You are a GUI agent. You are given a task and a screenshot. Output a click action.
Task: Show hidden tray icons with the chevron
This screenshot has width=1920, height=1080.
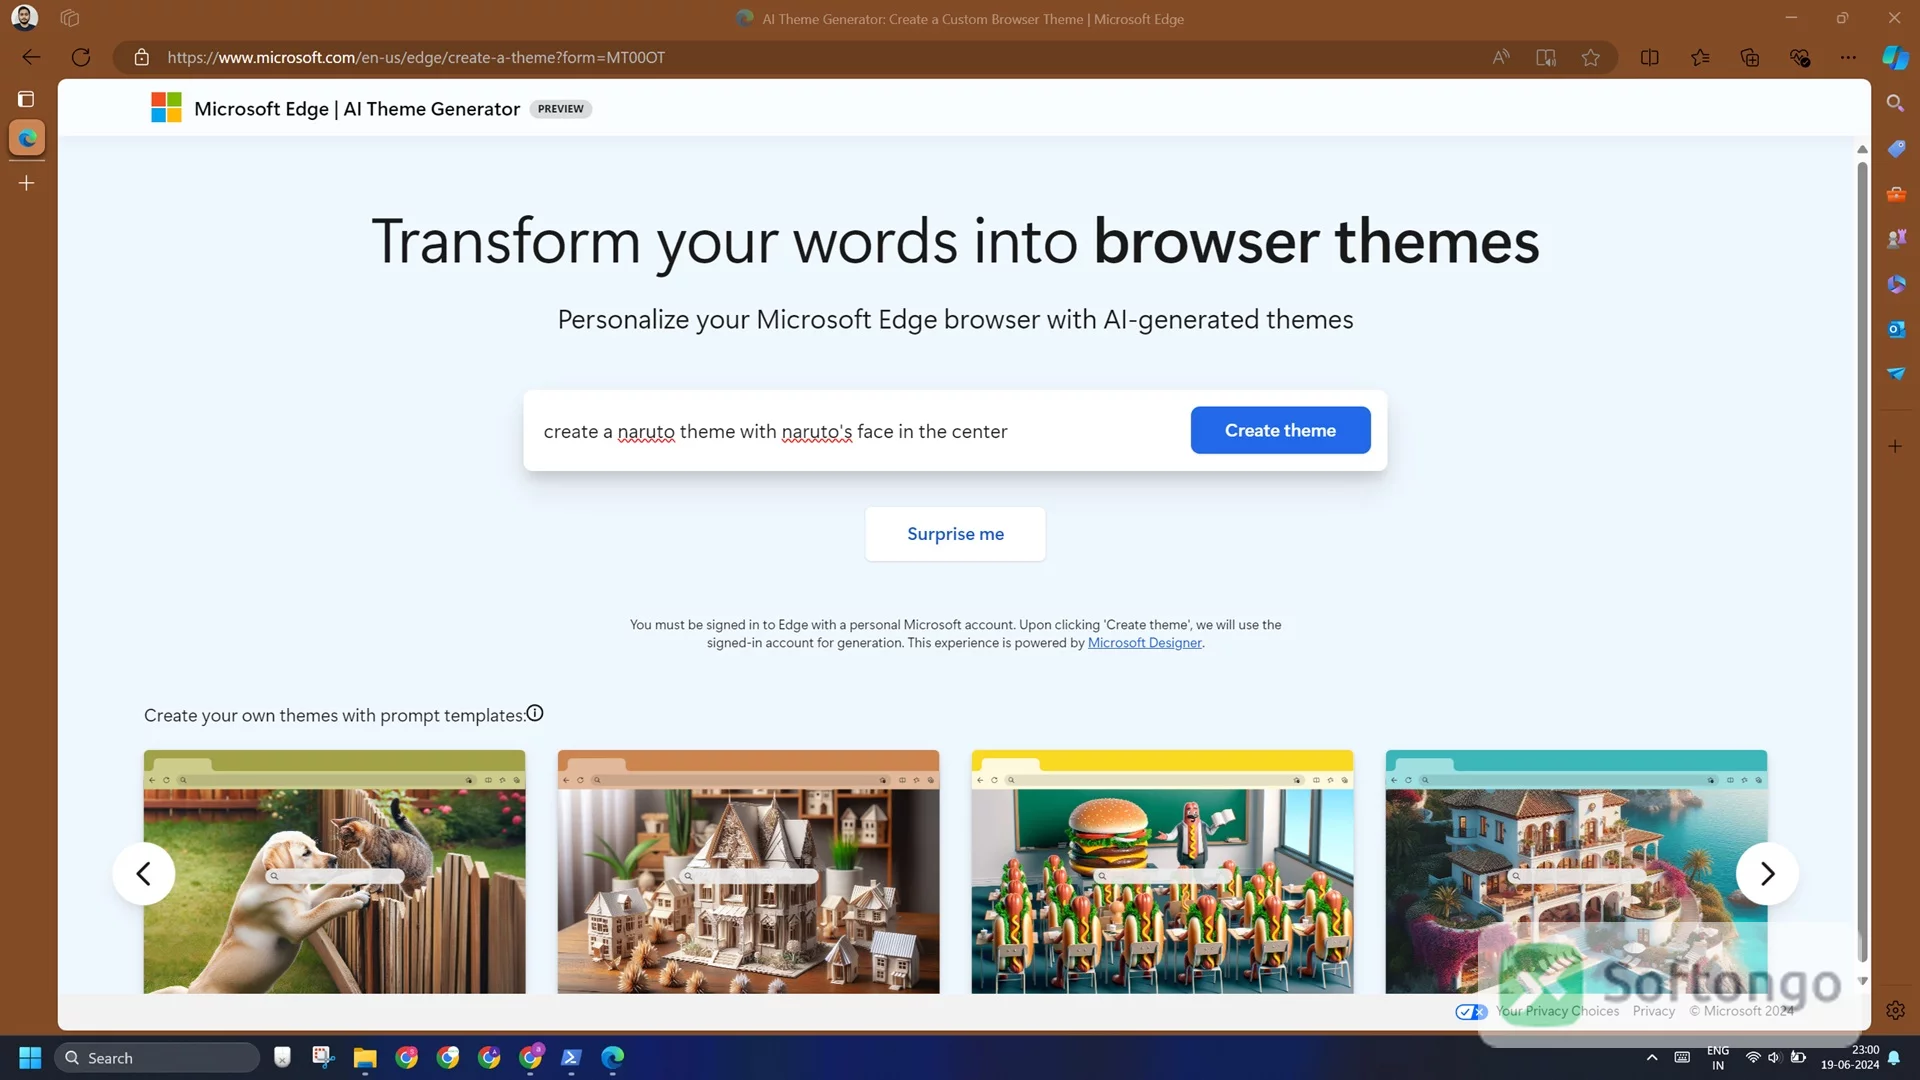[1652, 1058]
